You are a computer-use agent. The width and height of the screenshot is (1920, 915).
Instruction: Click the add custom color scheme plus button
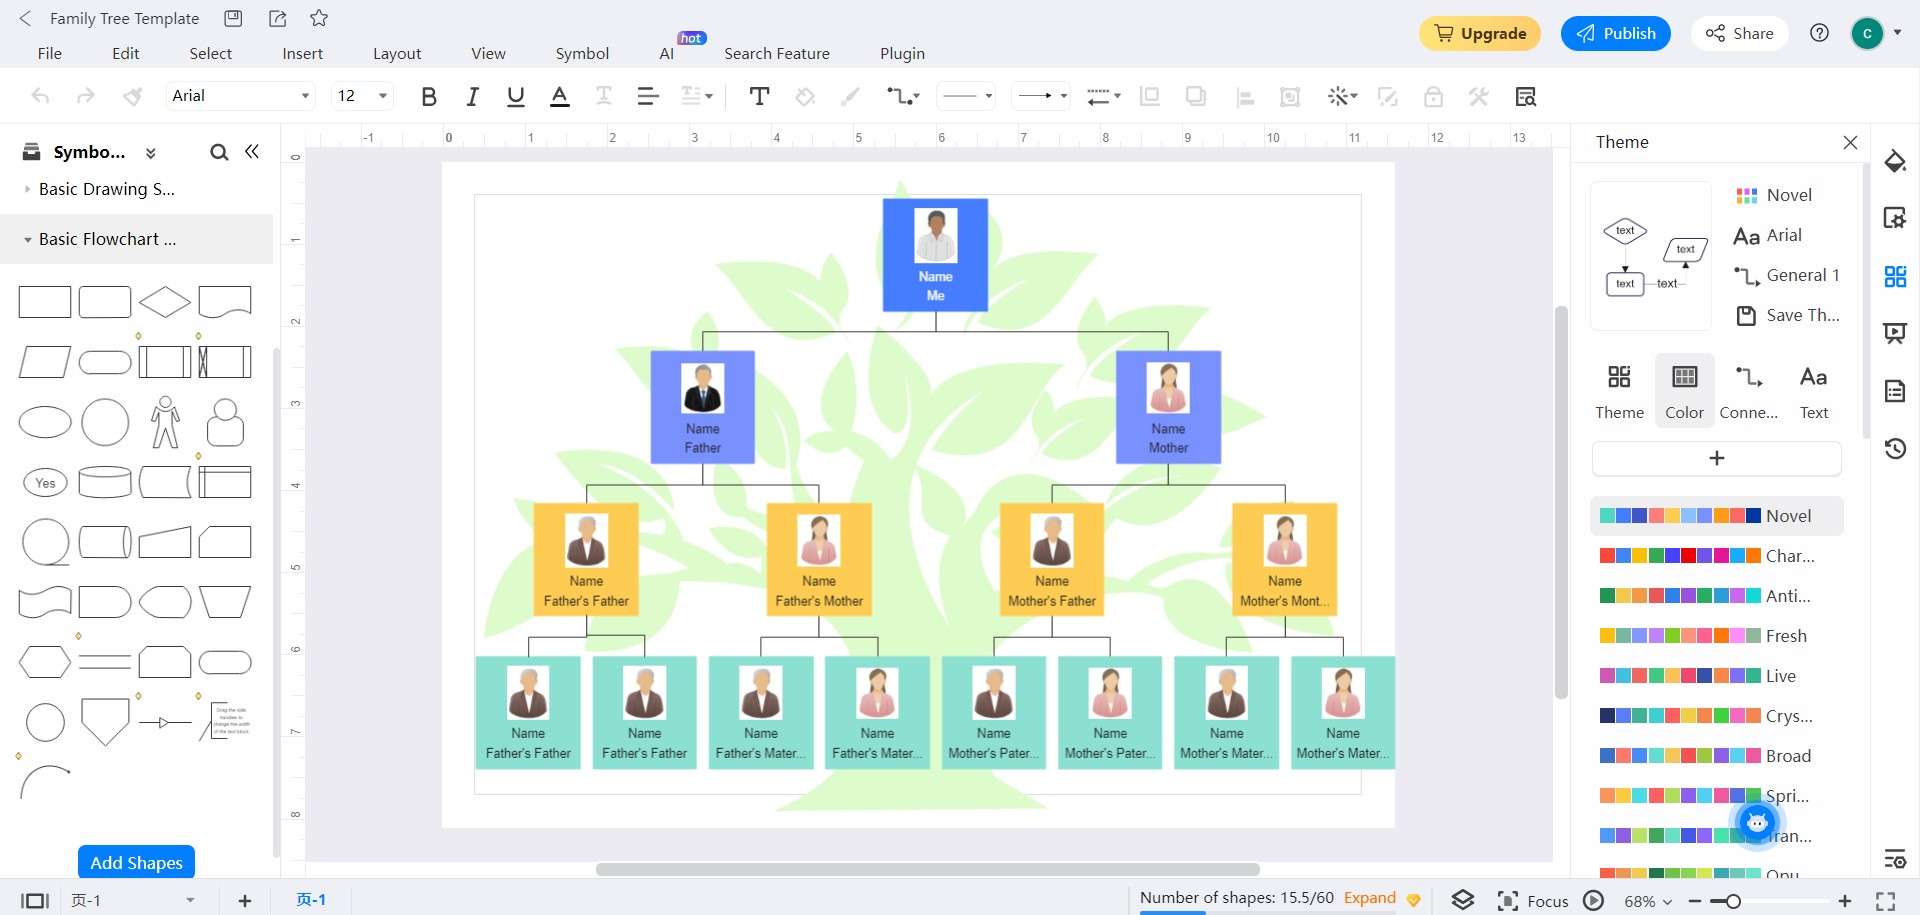[x=1716, y=458]
